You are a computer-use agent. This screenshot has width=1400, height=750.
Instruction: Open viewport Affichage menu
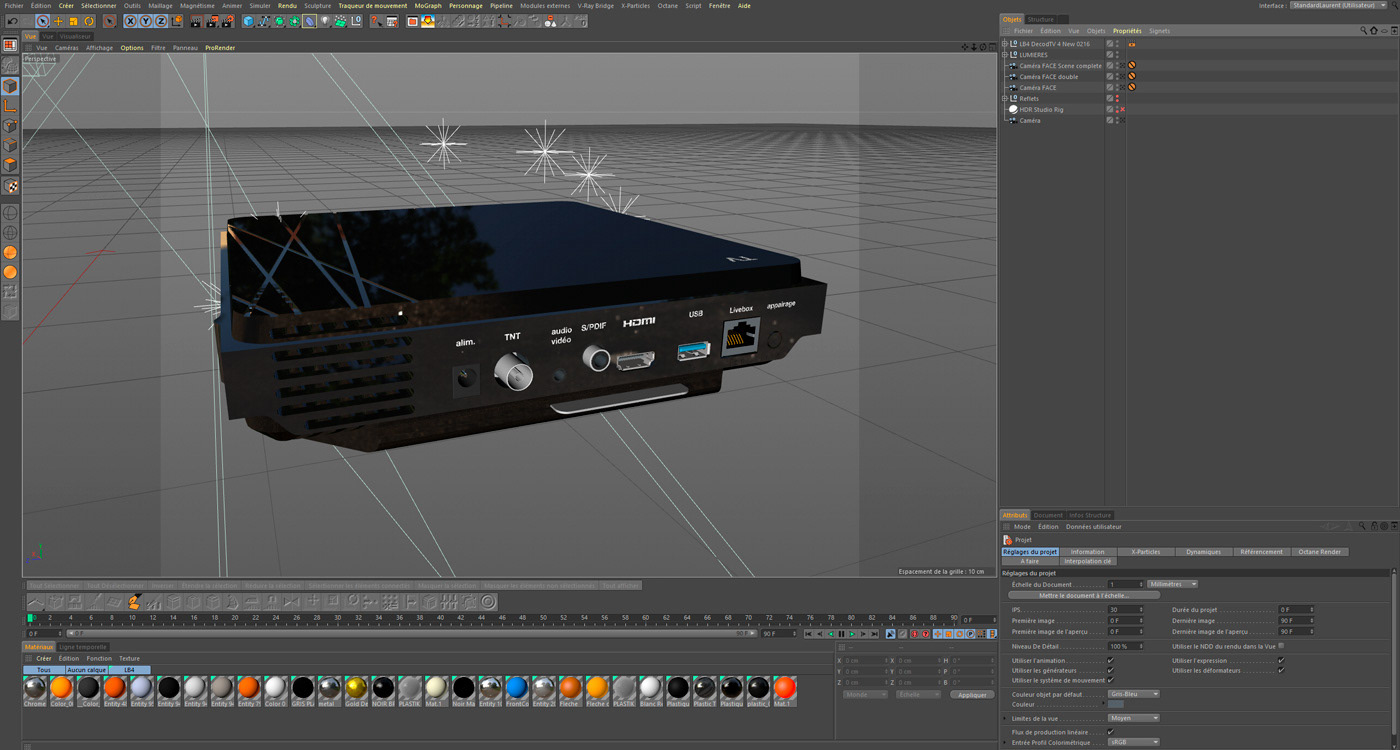tap(99, 48)
